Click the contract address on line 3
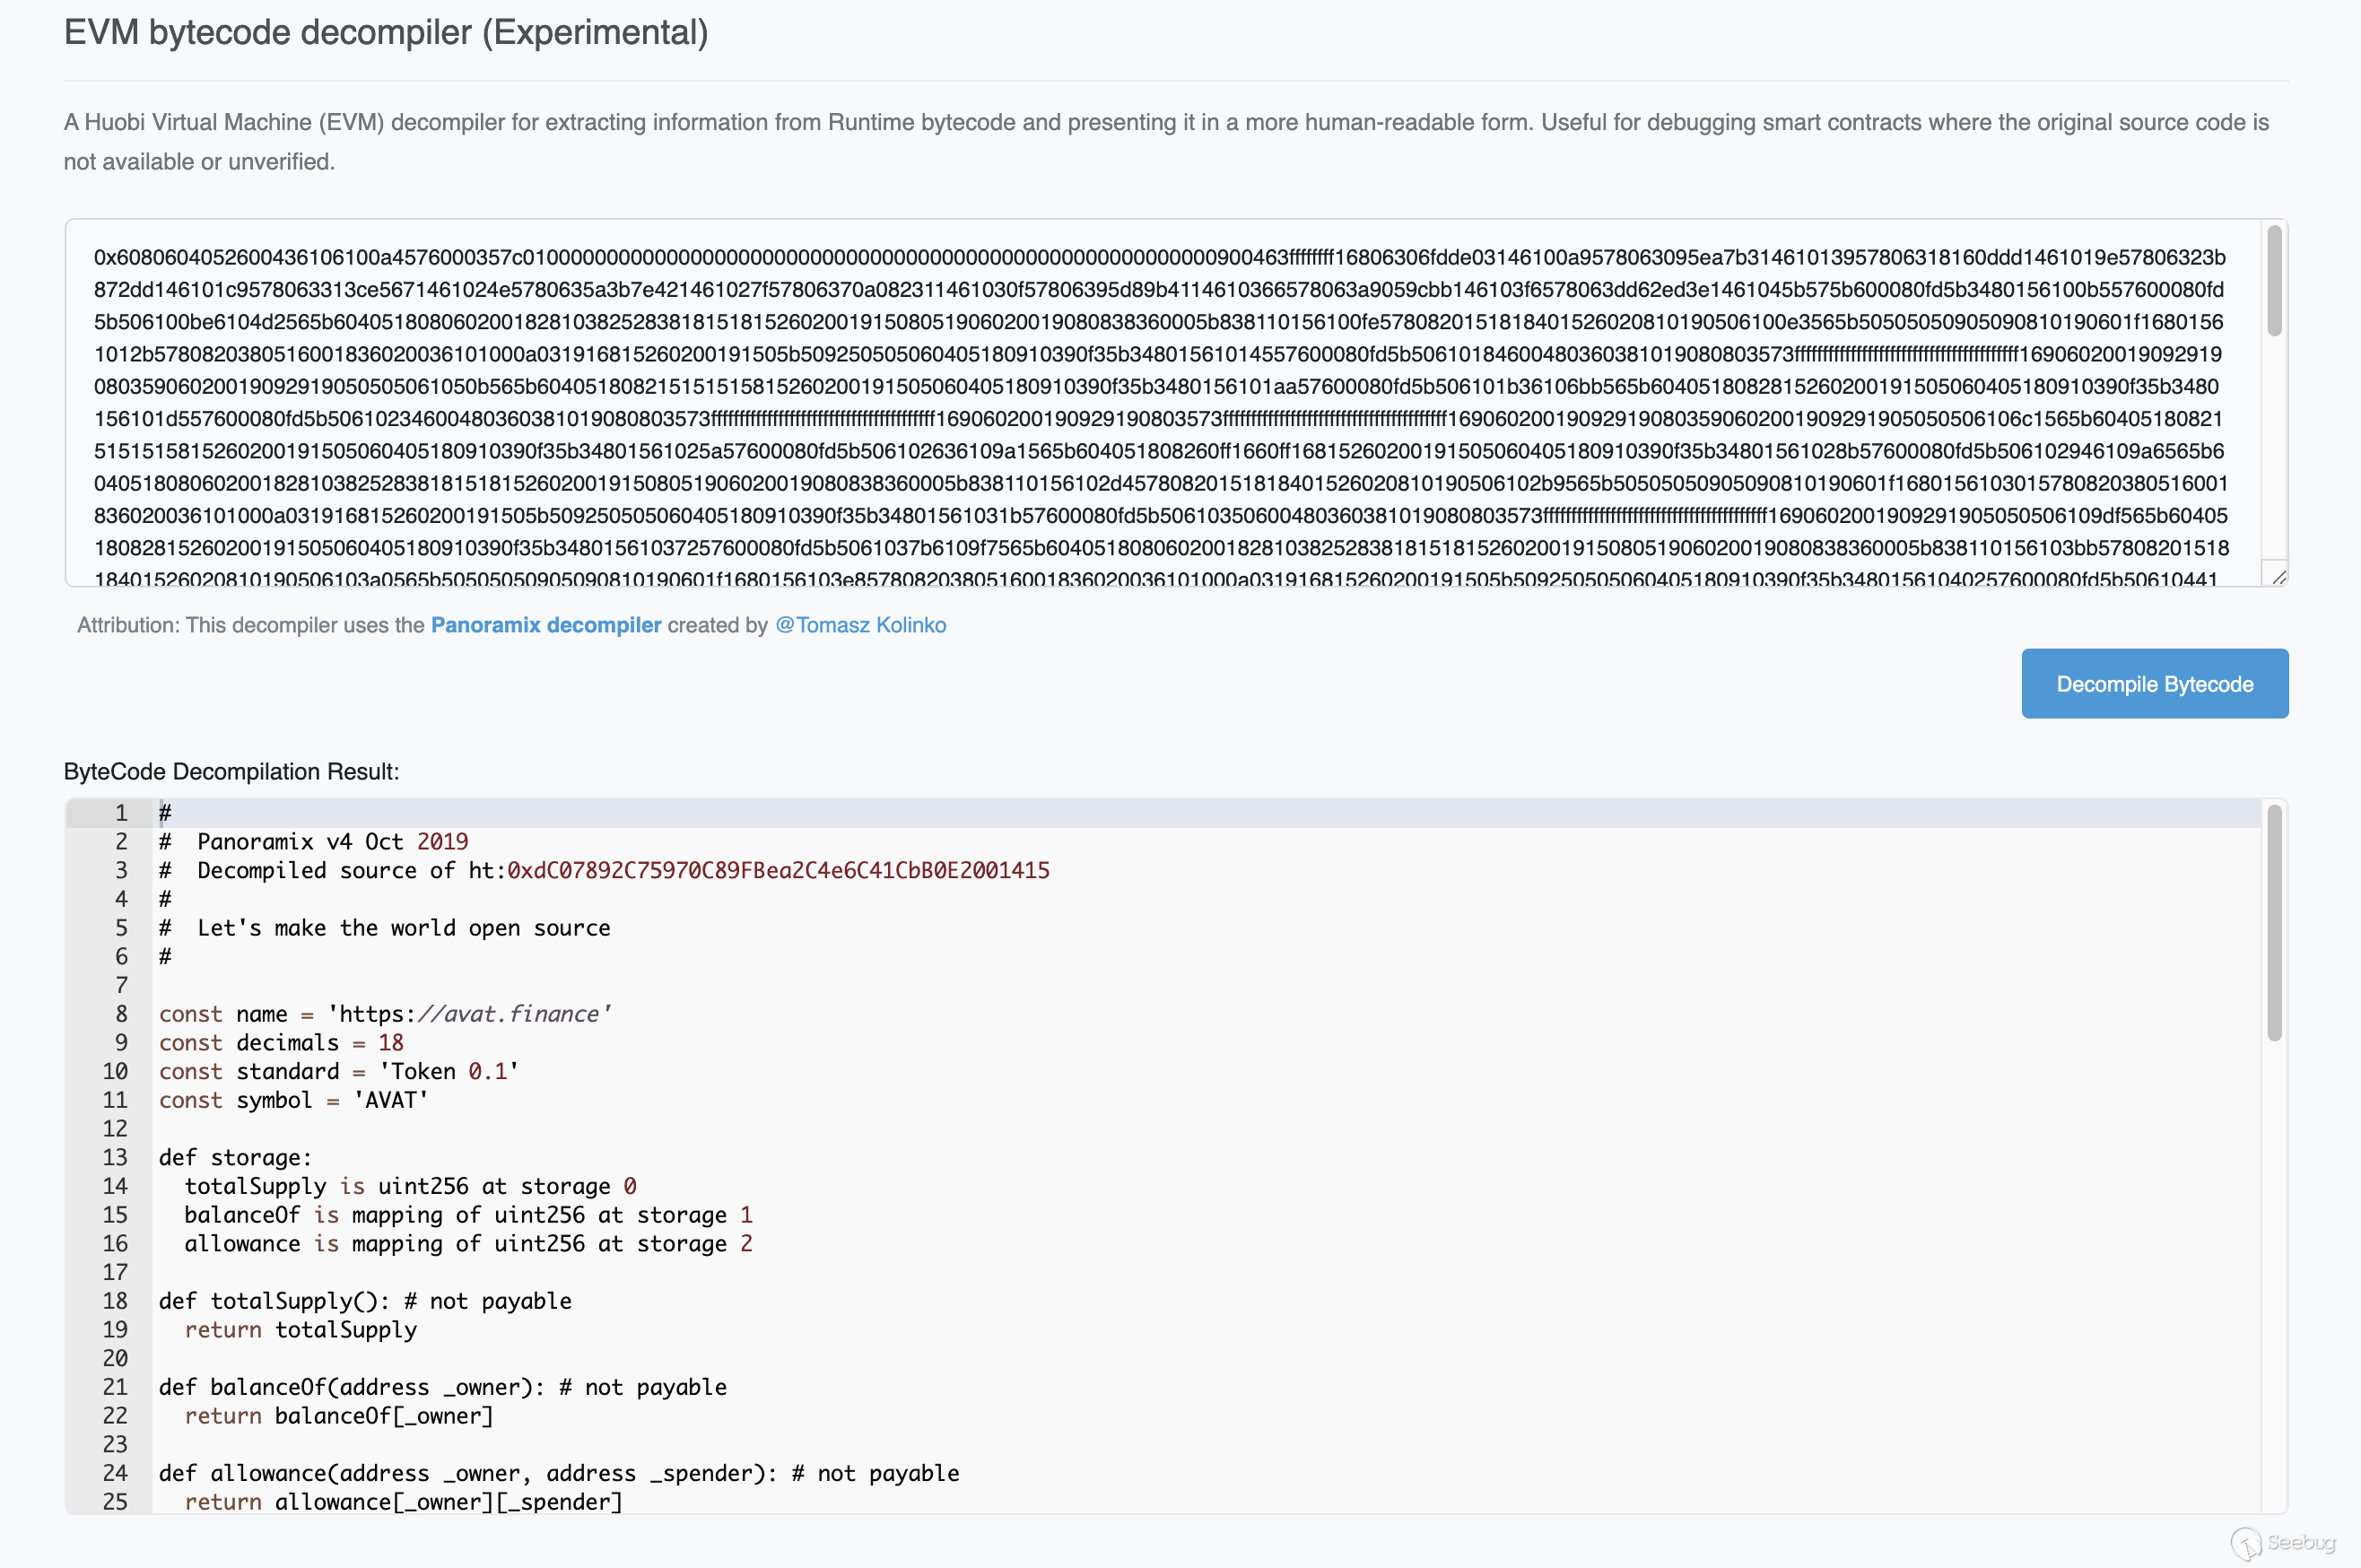Image resolution: width=2361 pixels, height=1568 pixels. pyautogui.click(x=778, y=870)
